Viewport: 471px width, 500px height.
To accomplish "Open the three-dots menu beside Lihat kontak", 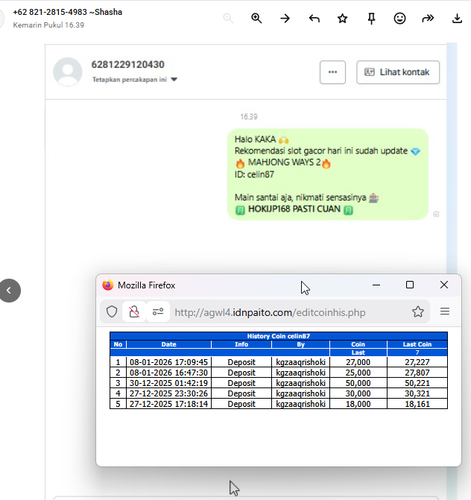I will 333,72.
